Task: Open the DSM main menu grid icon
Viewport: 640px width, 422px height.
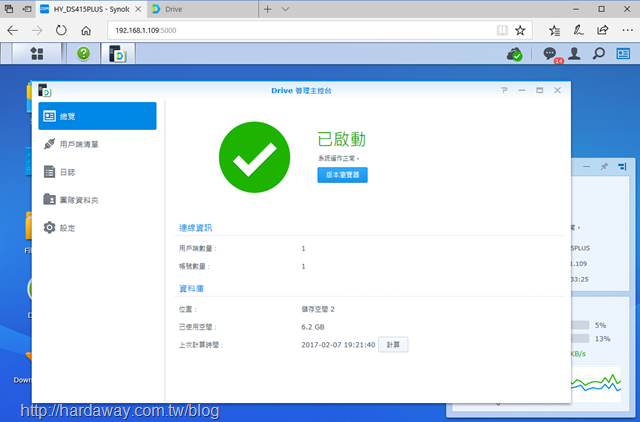Action: click(37, 53)
